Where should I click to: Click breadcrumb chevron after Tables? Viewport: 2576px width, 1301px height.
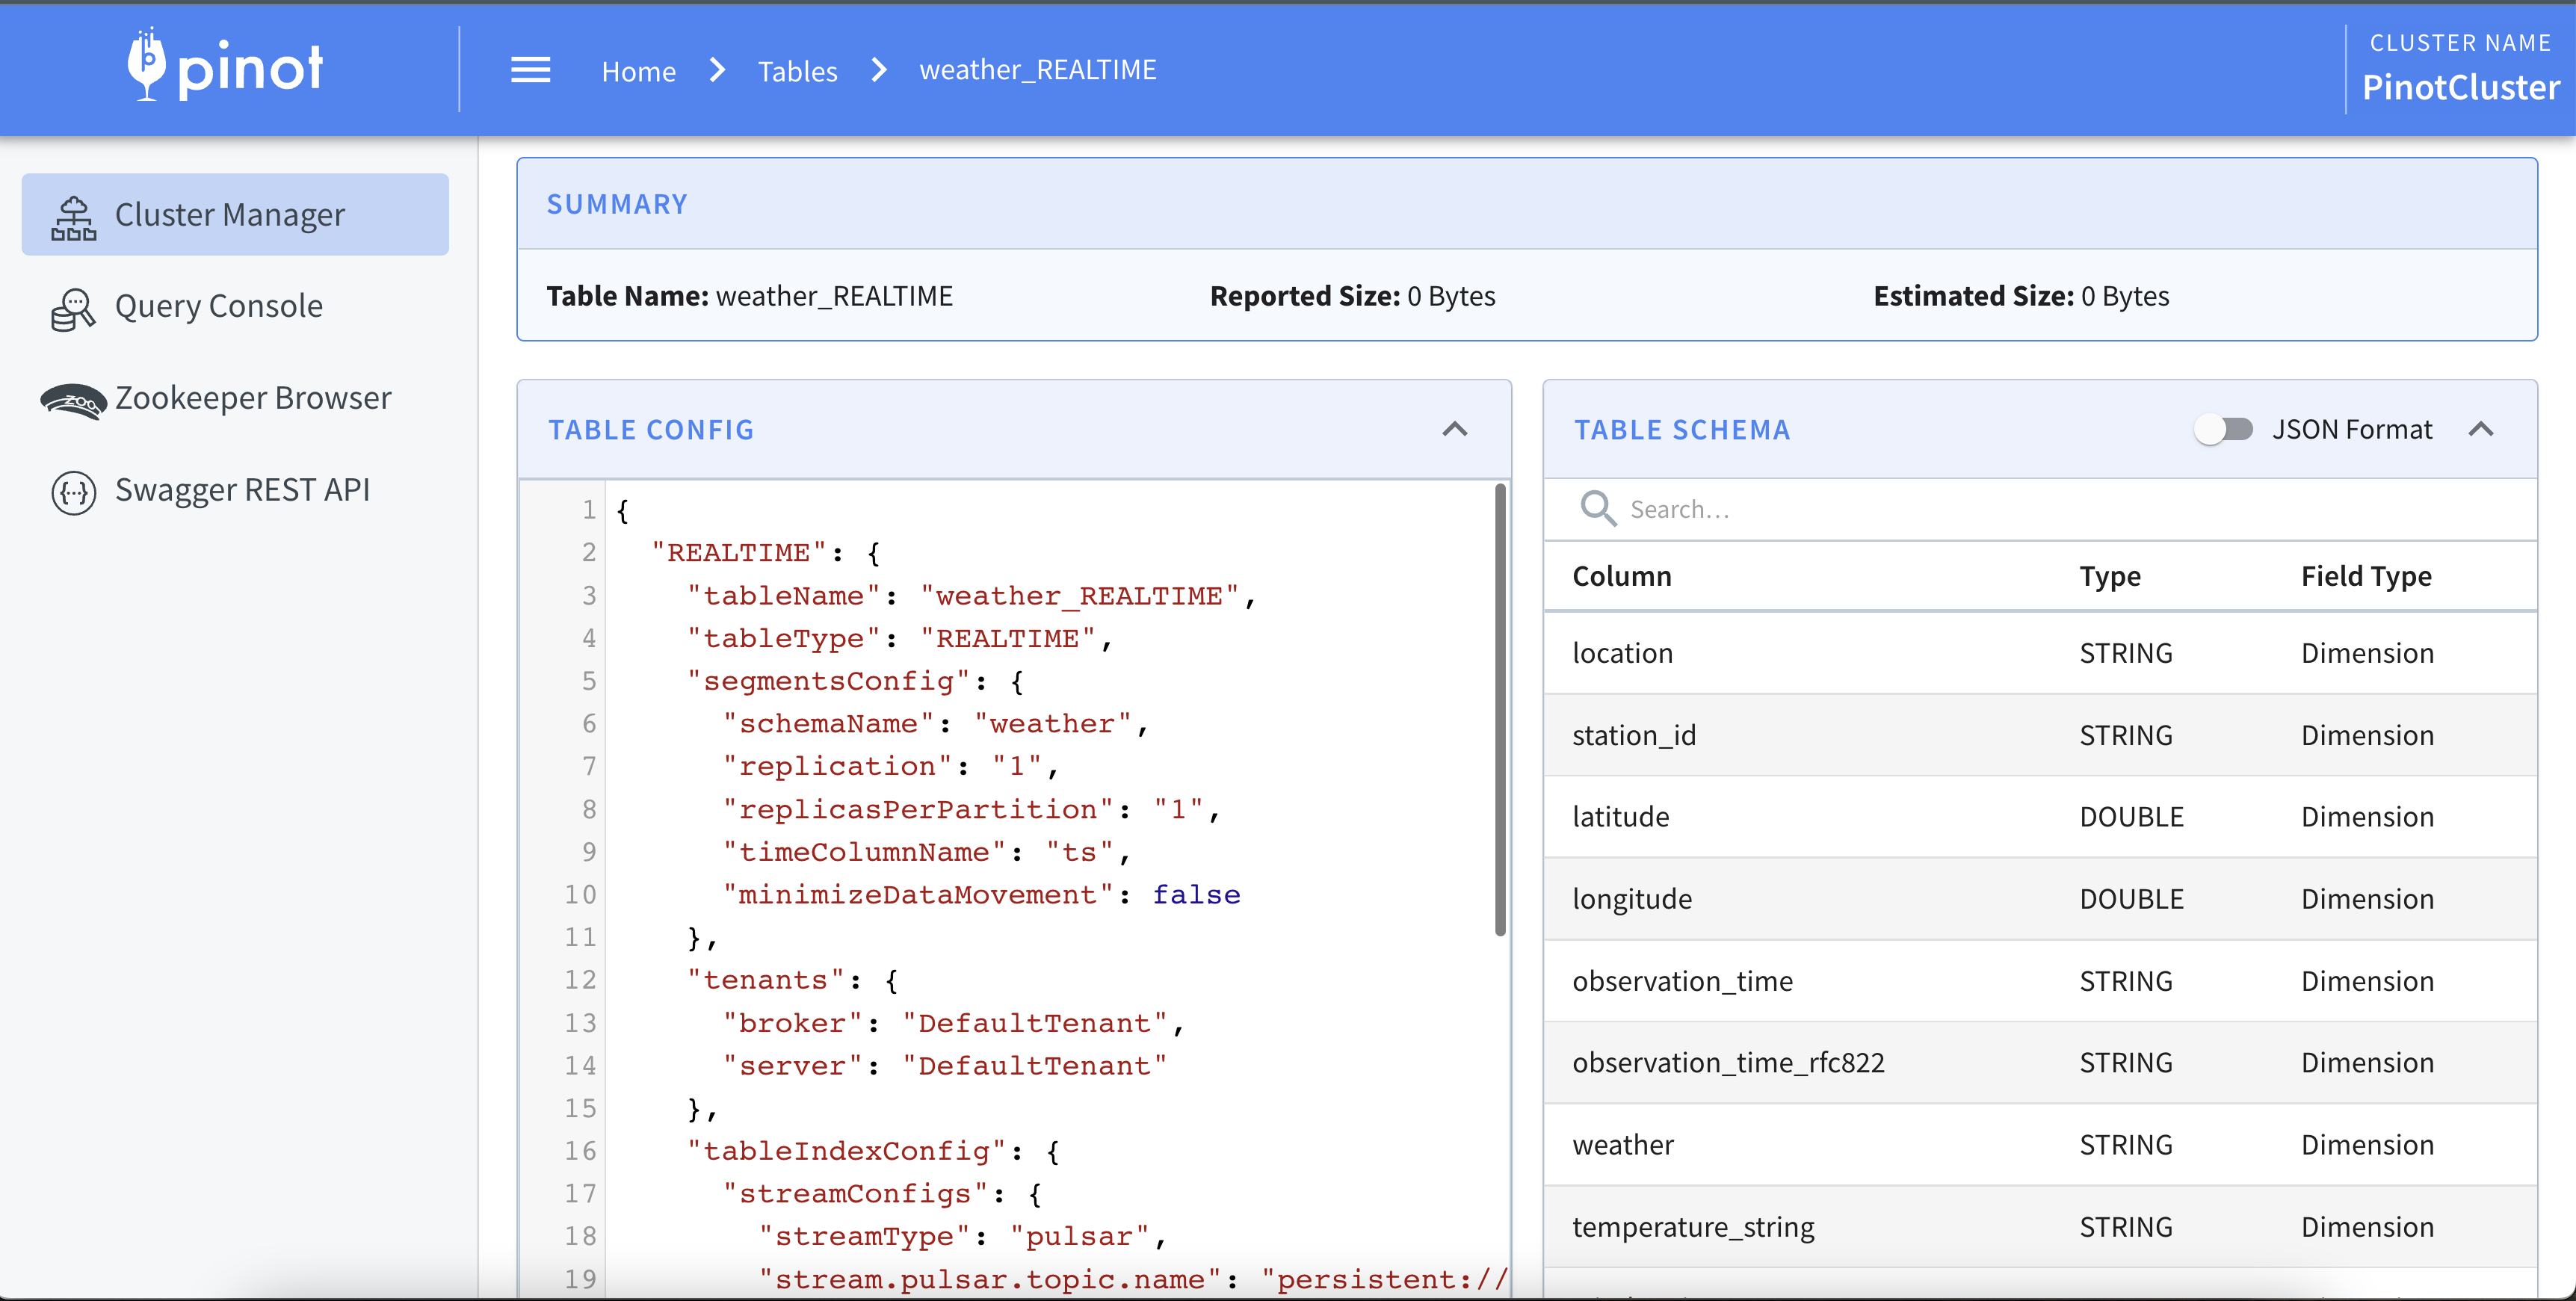pyautogui.click(x=879, y=70)
